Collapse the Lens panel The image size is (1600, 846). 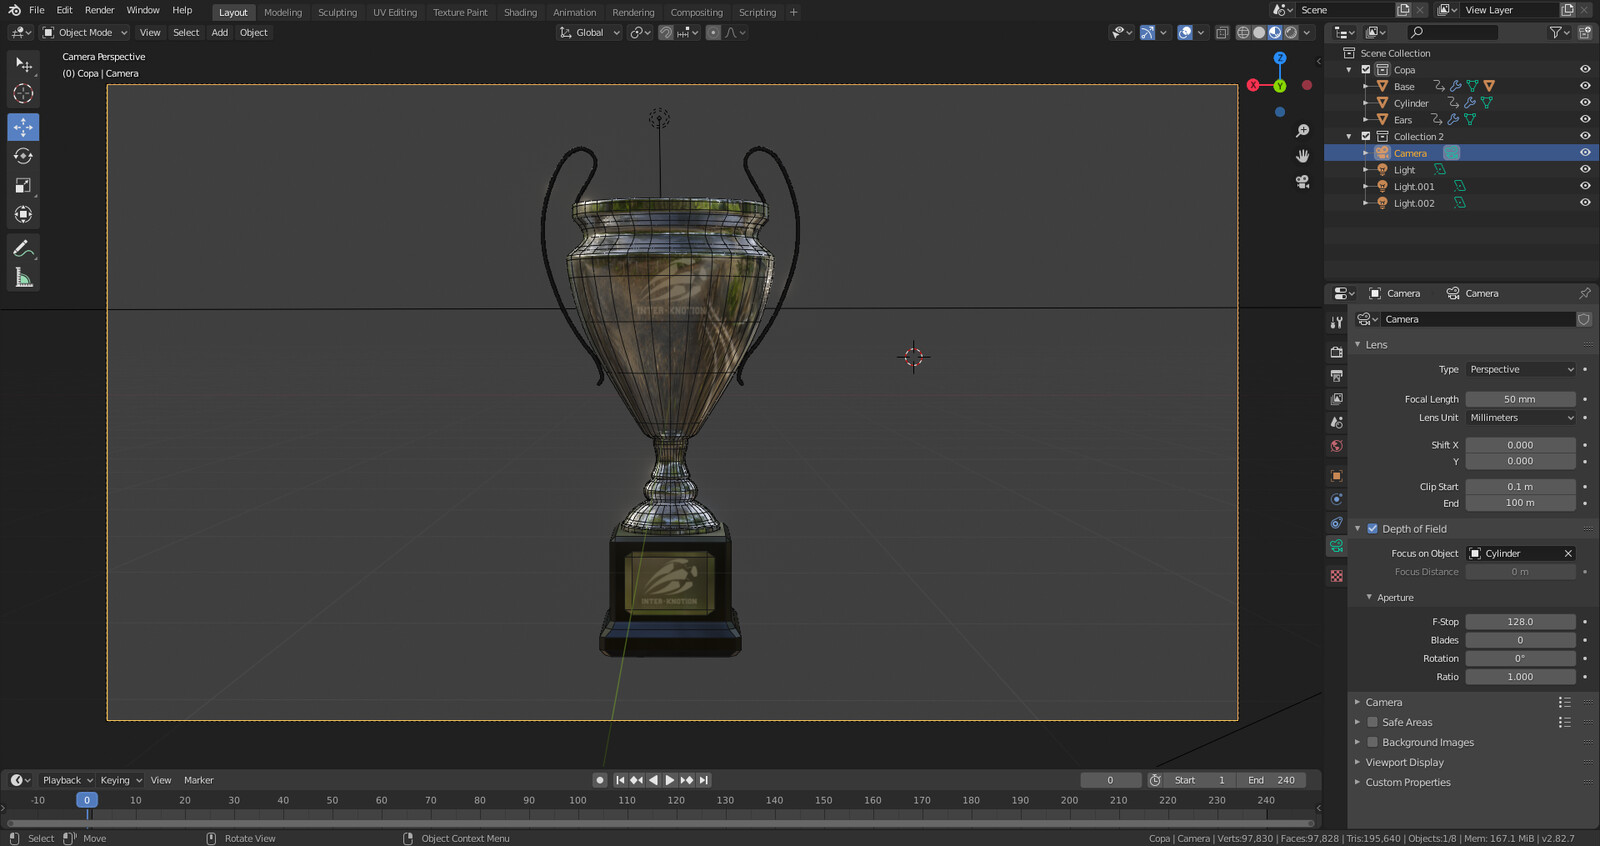1377,345
